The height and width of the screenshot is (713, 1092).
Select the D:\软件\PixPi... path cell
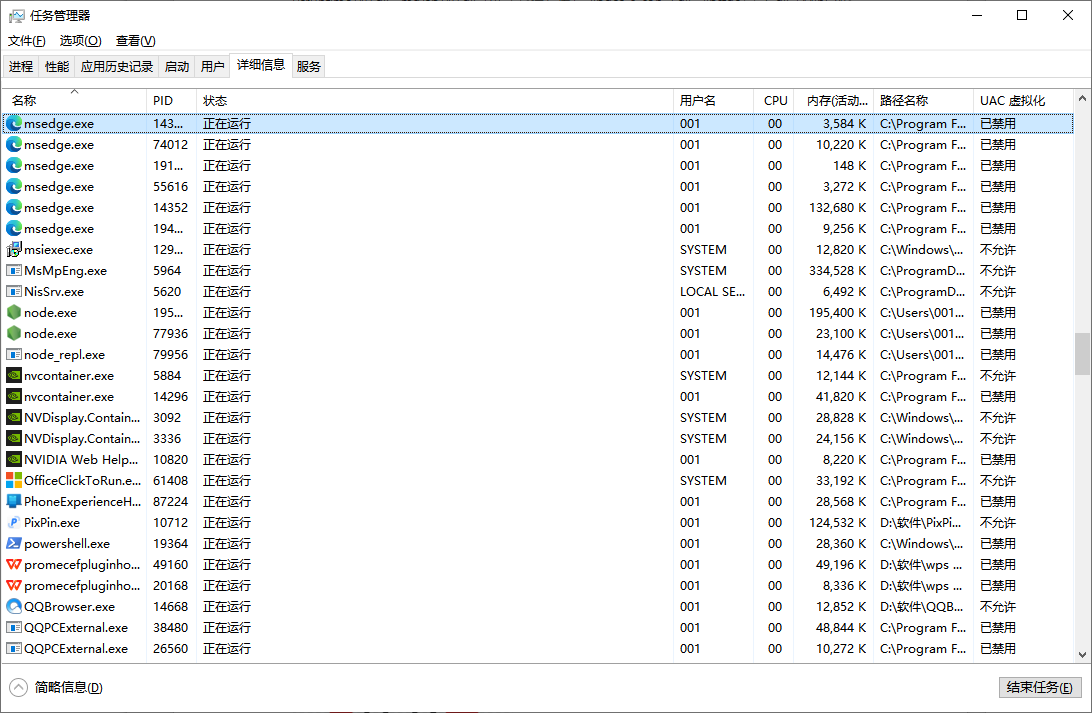921,522
